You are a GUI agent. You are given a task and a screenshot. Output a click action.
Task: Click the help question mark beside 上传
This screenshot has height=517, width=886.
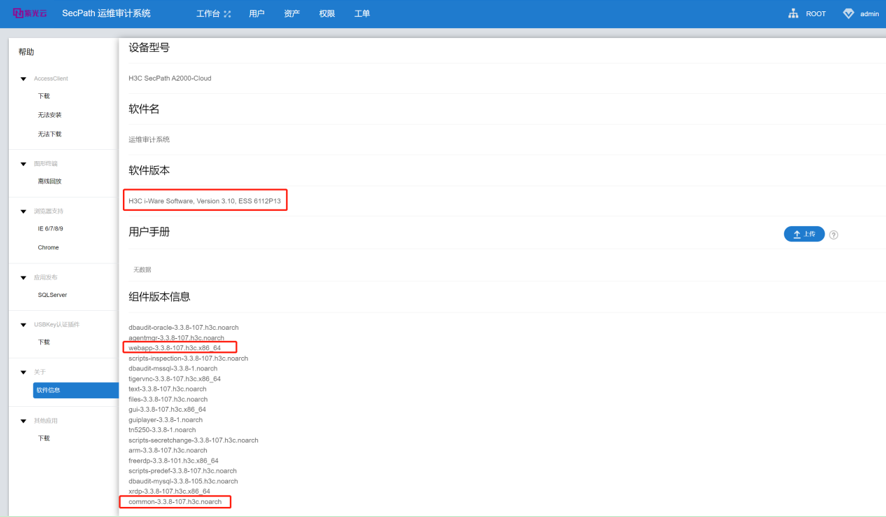point(833,234)
